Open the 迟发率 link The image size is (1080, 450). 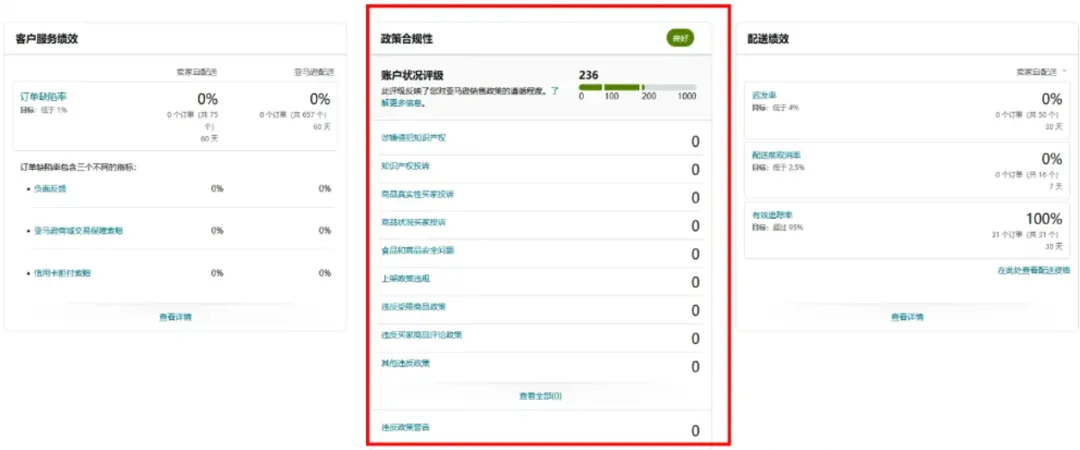point(765,96)
